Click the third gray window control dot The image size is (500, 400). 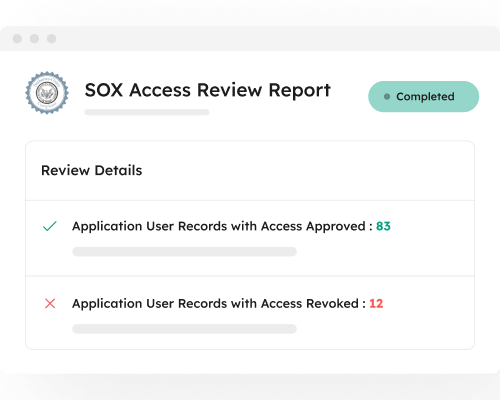51,39
